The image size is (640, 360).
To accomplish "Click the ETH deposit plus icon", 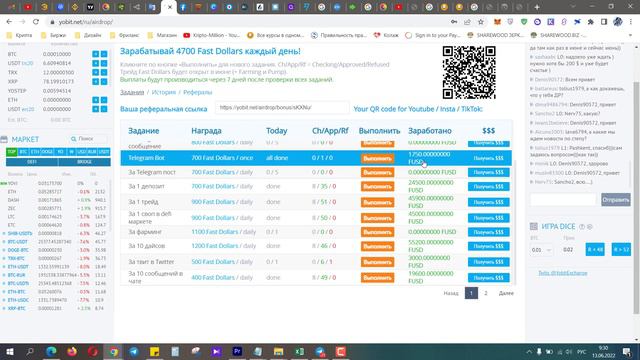I will point(96,100).
